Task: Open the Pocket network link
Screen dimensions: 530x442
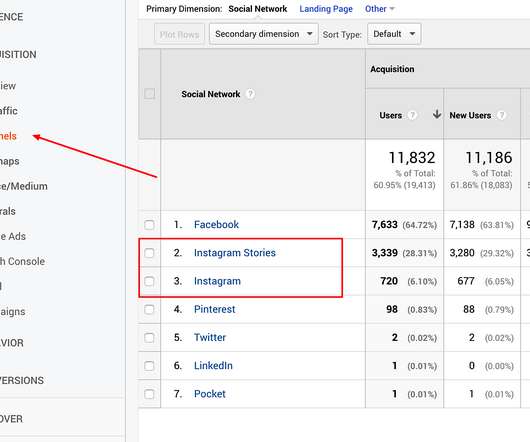Action: (210, 394)
